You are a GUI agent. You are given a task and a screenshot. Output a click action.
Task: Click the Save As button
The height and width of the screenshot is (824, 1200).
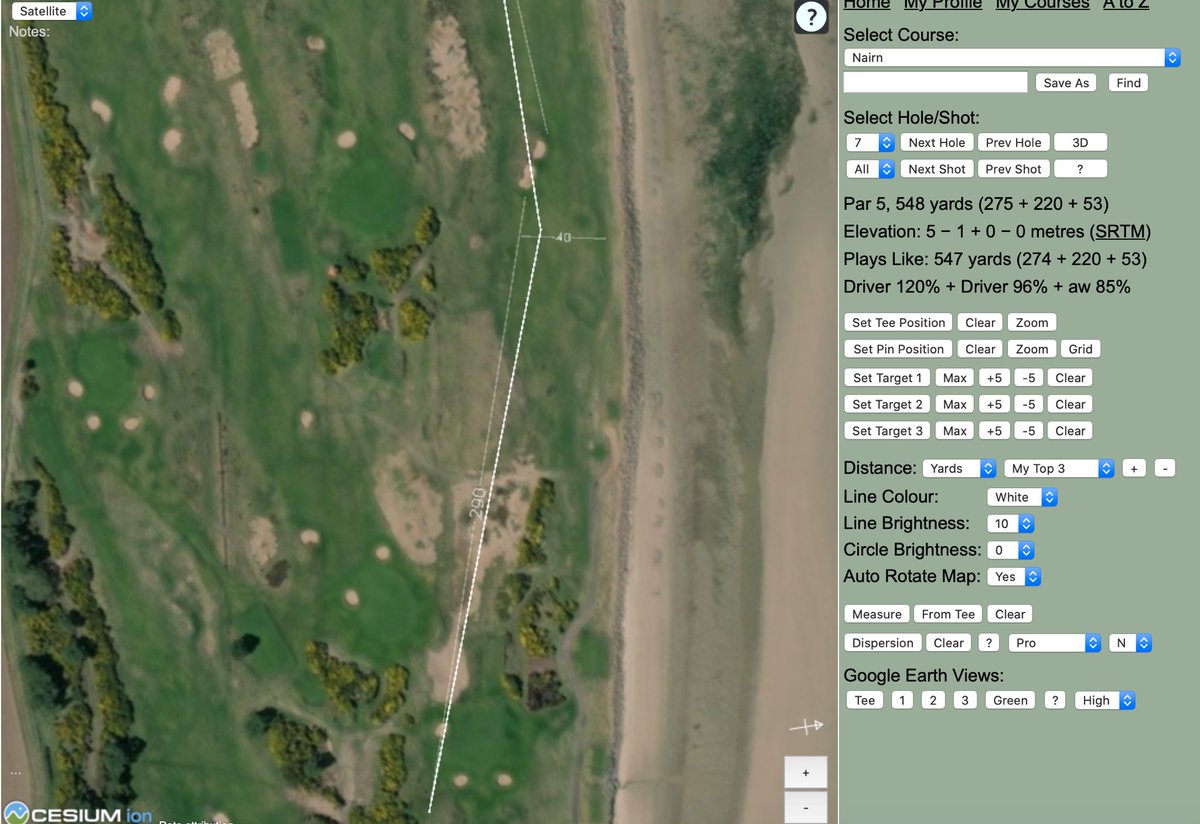(x=1066, y=83)
